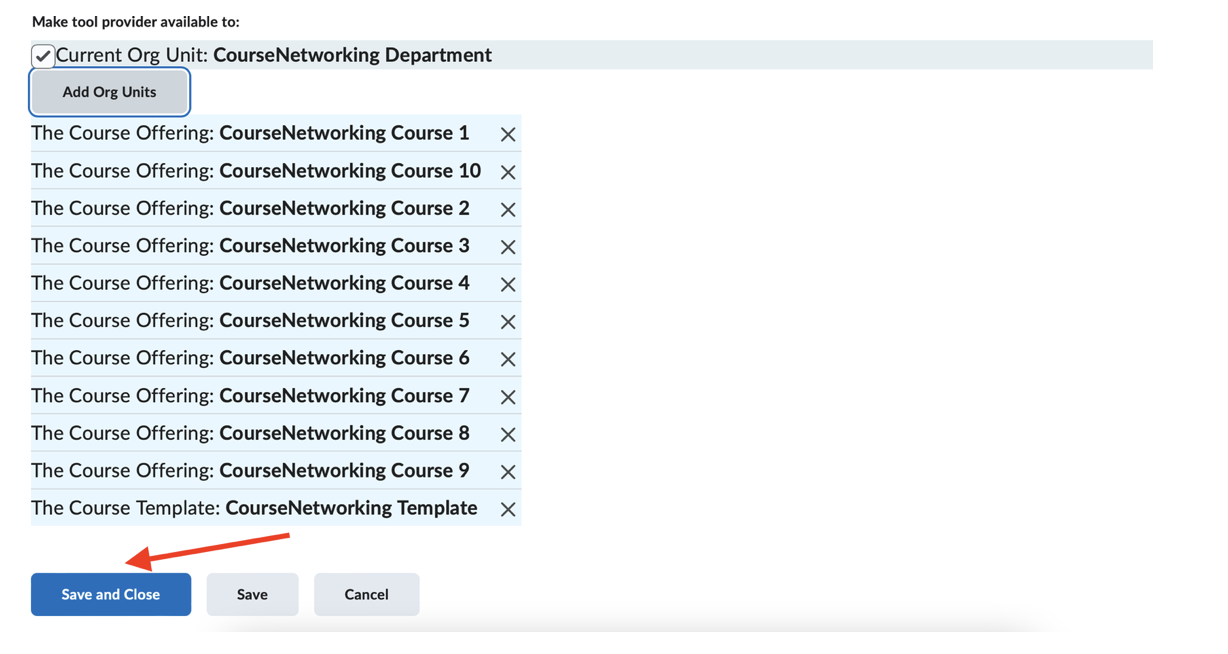Viewport: 1228px width, 654px height.
Task: Uncheck the Current Org Unit checkbox
Action: tap(43, 56)
